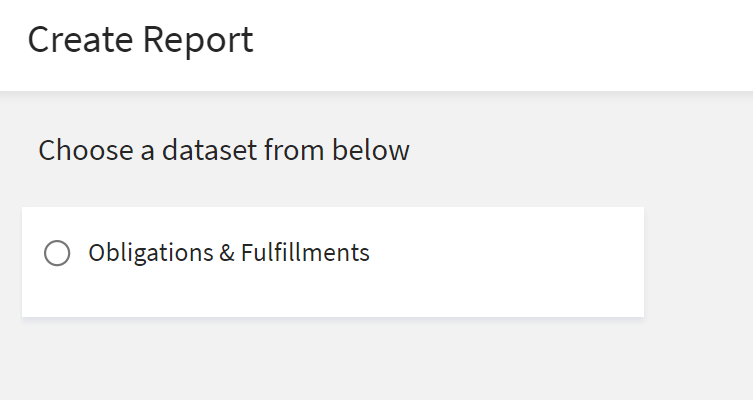Click the gray area right of the dataset card
Screen dimensions: 753x400
click(x=698, y=262)
